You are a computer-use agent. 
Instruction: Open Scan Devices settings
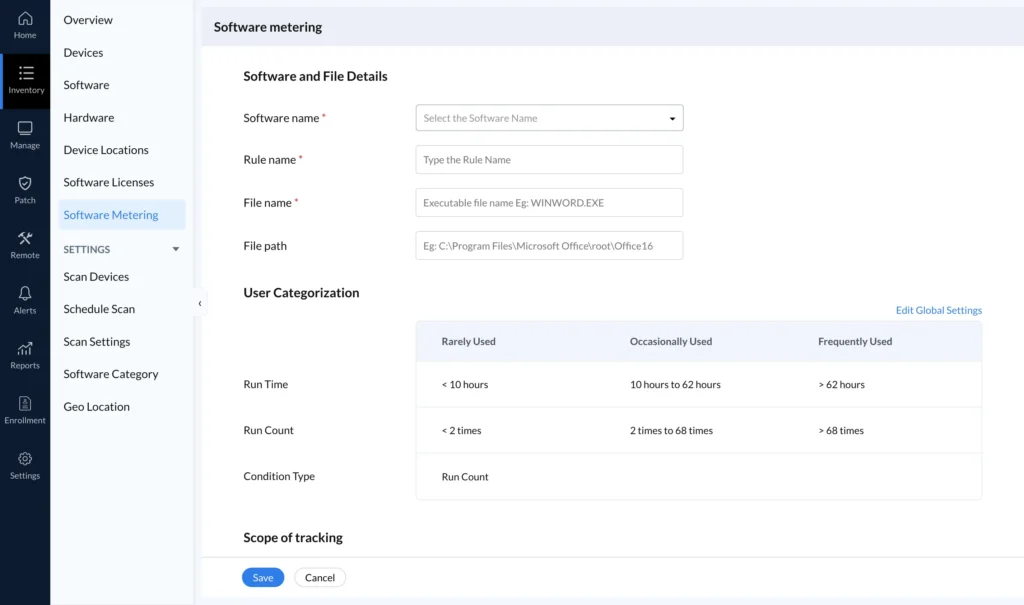(x=96, y=276)
